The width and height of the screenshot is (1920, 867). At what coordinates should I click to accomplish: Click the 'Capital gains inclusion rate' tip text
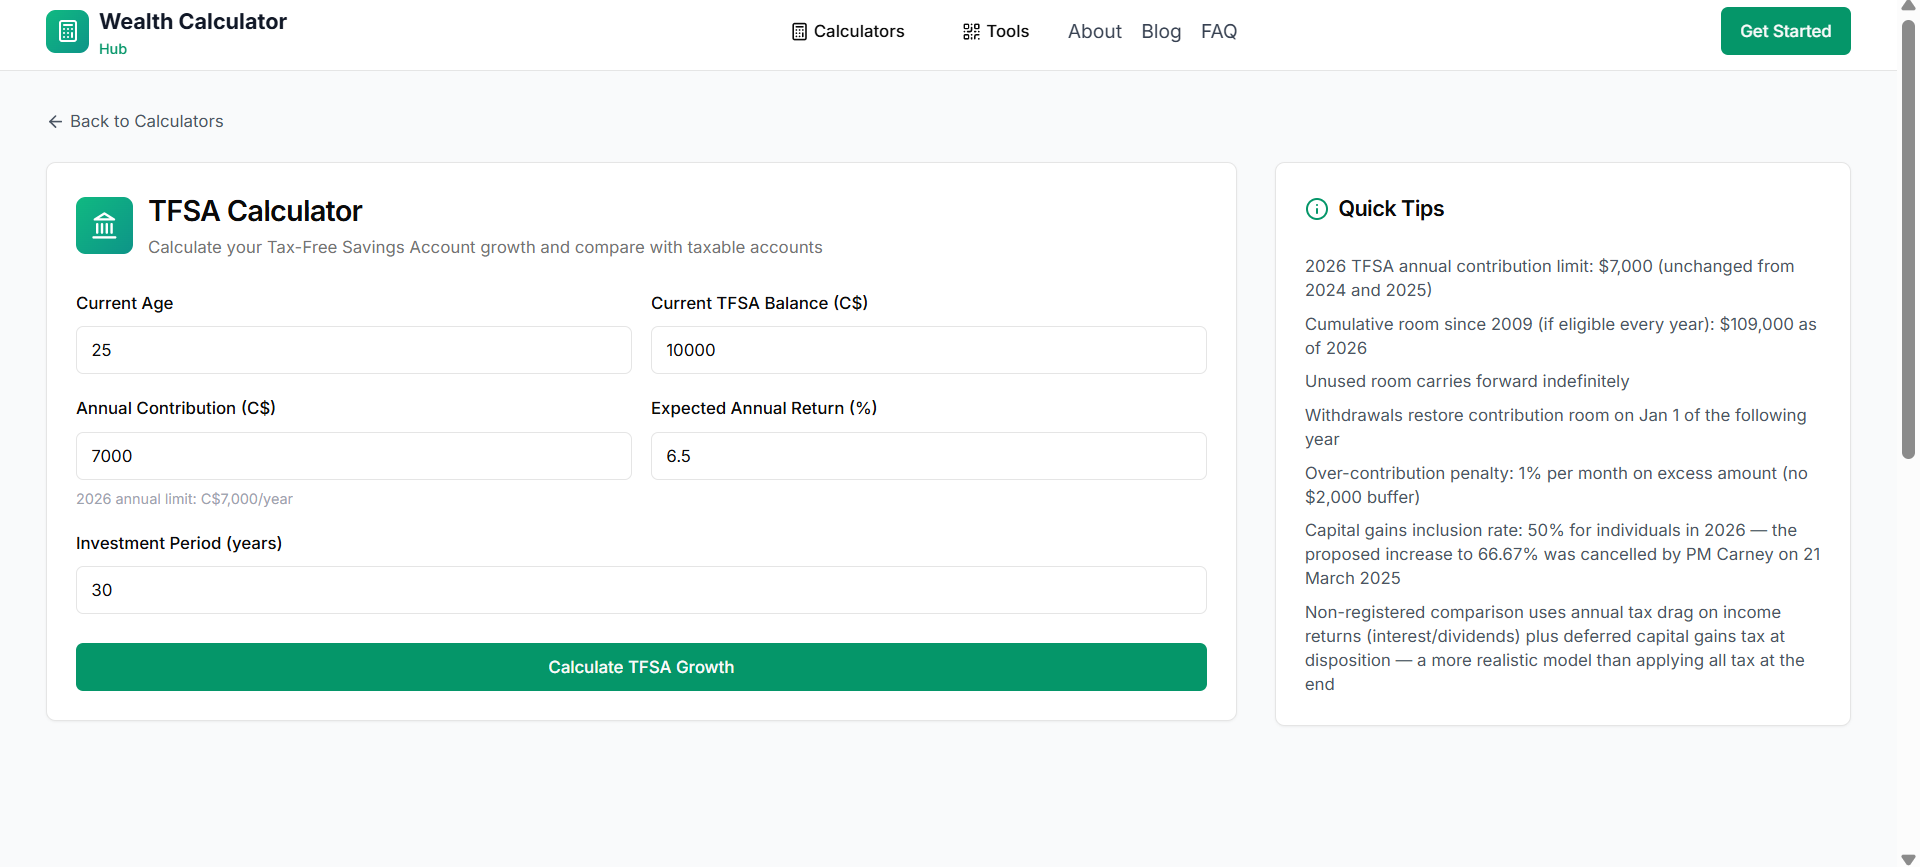click(x=1562, y=554)
